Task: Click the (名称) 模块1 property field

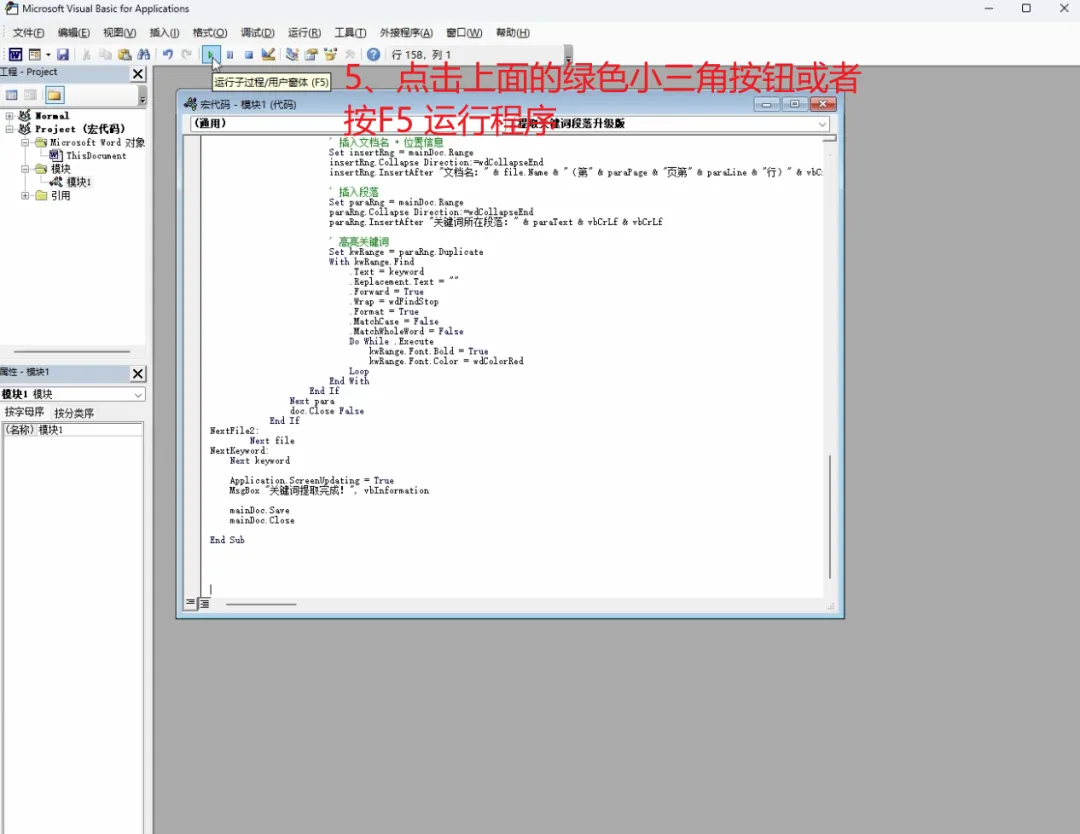Action: click(x=72, y=430)
